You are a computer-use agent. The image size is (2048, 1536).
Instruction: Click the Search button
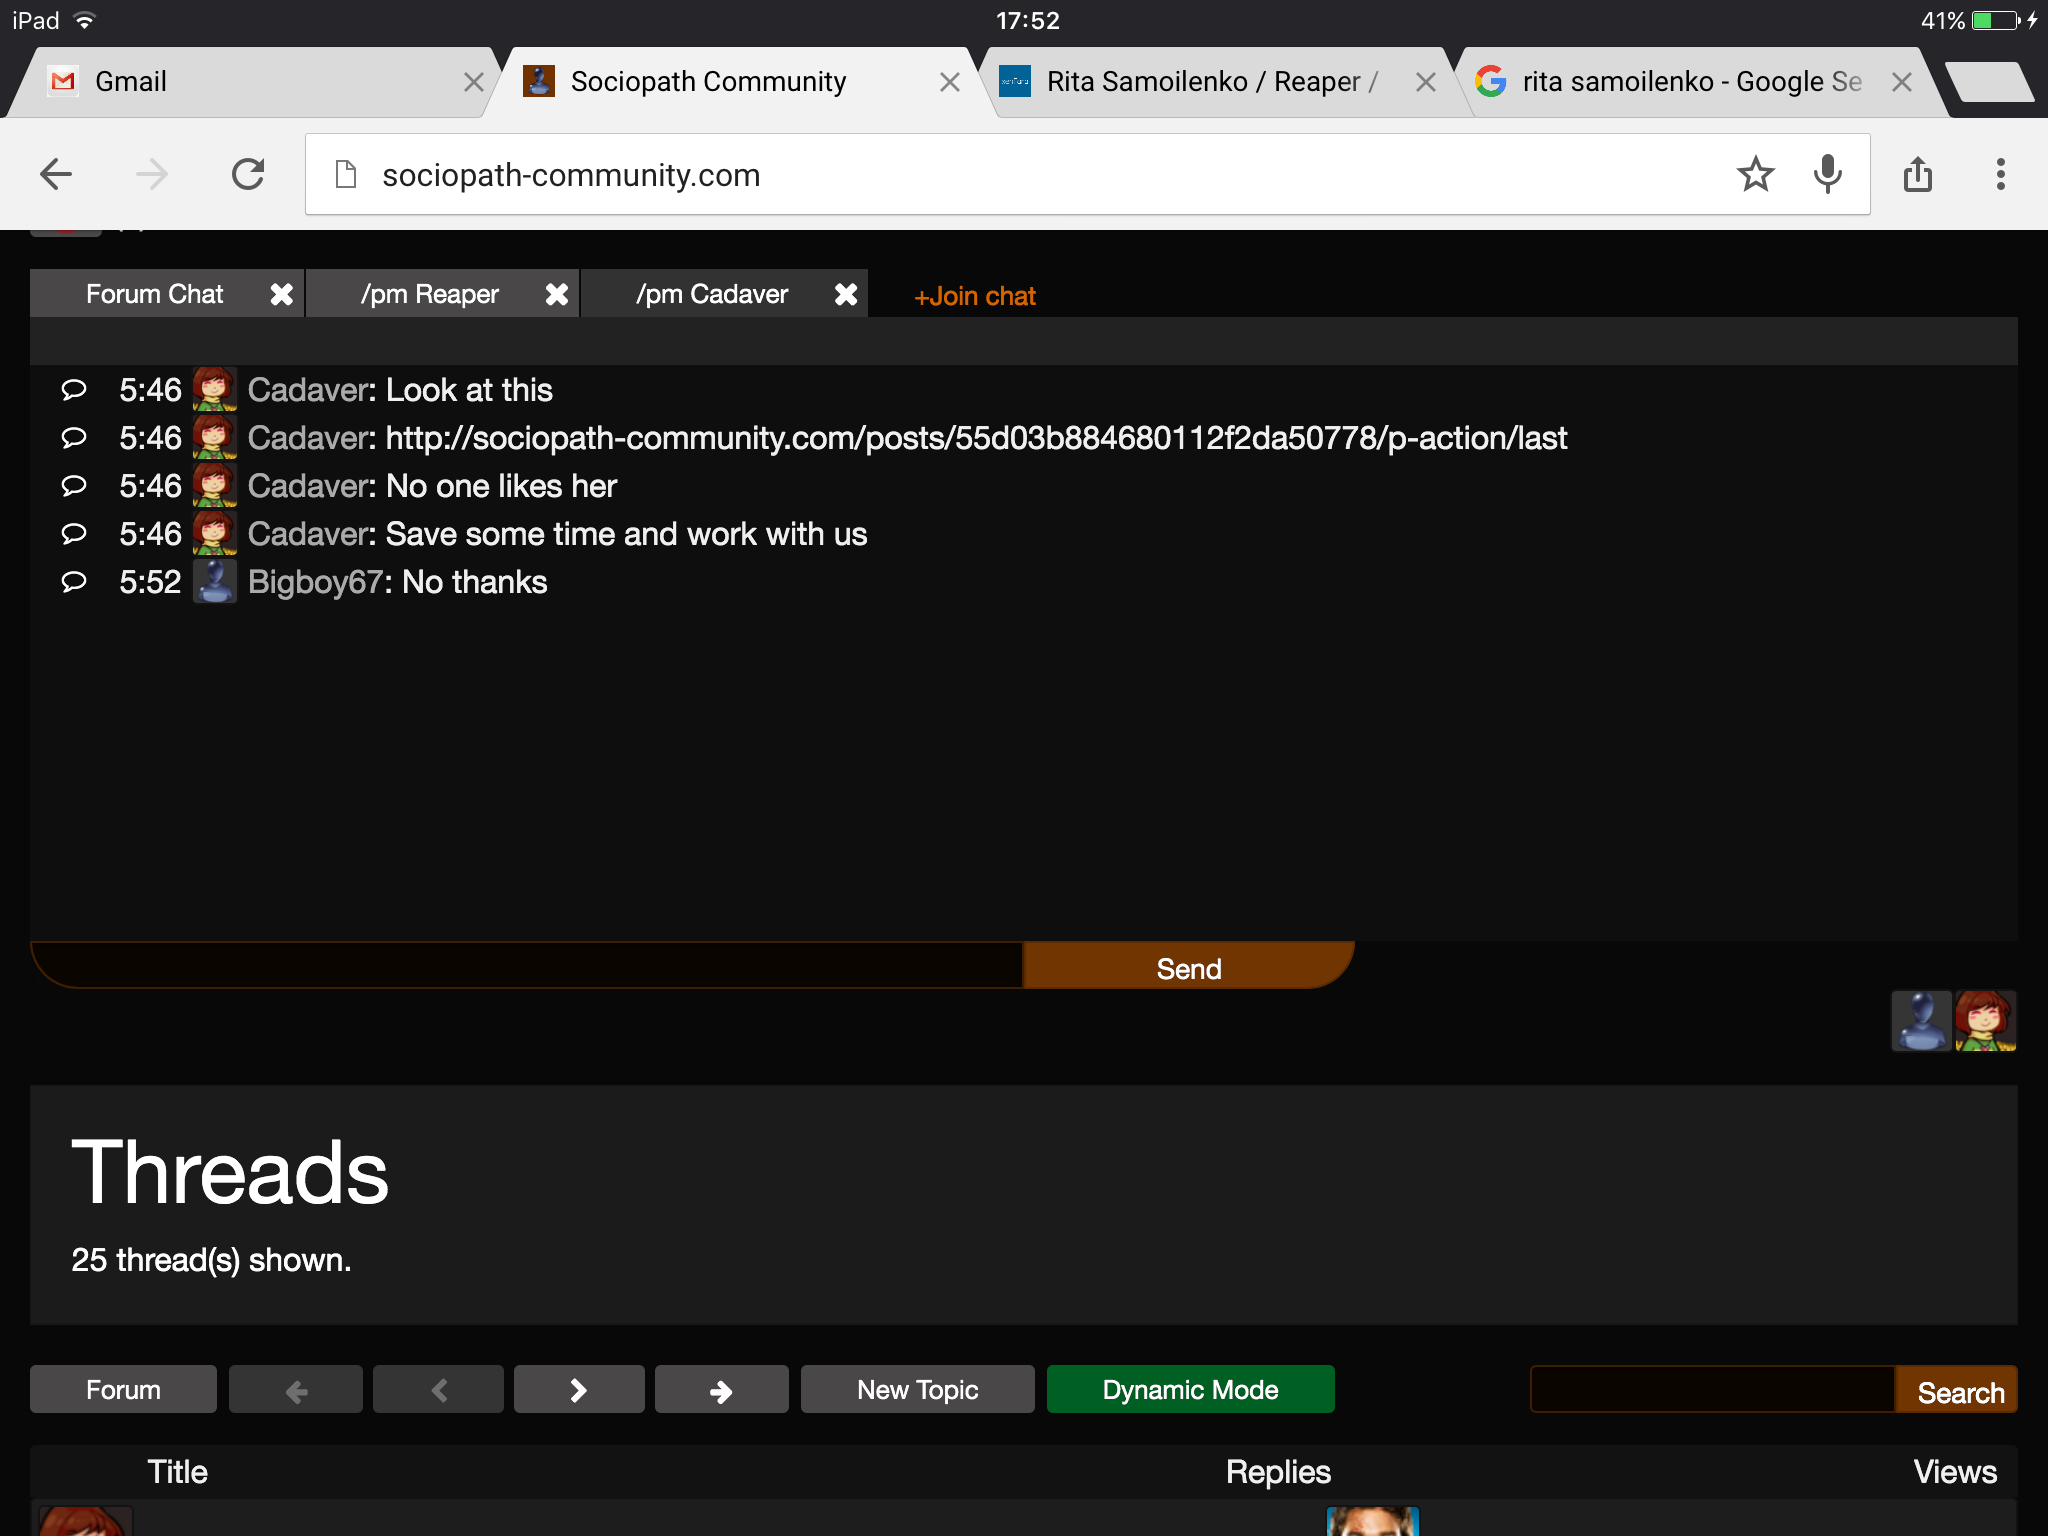click(1957, 1390)
